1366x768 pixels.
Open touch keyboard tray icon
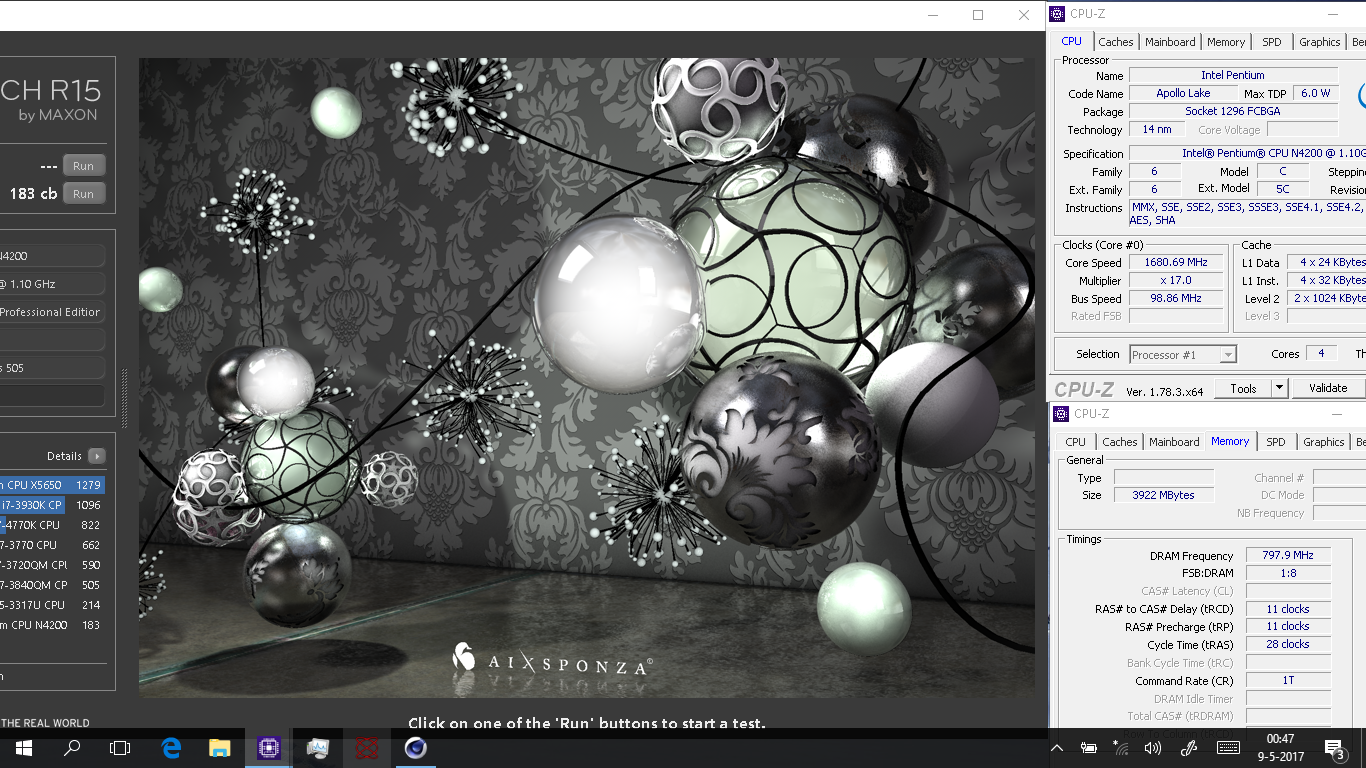[x=1229, y=748]
